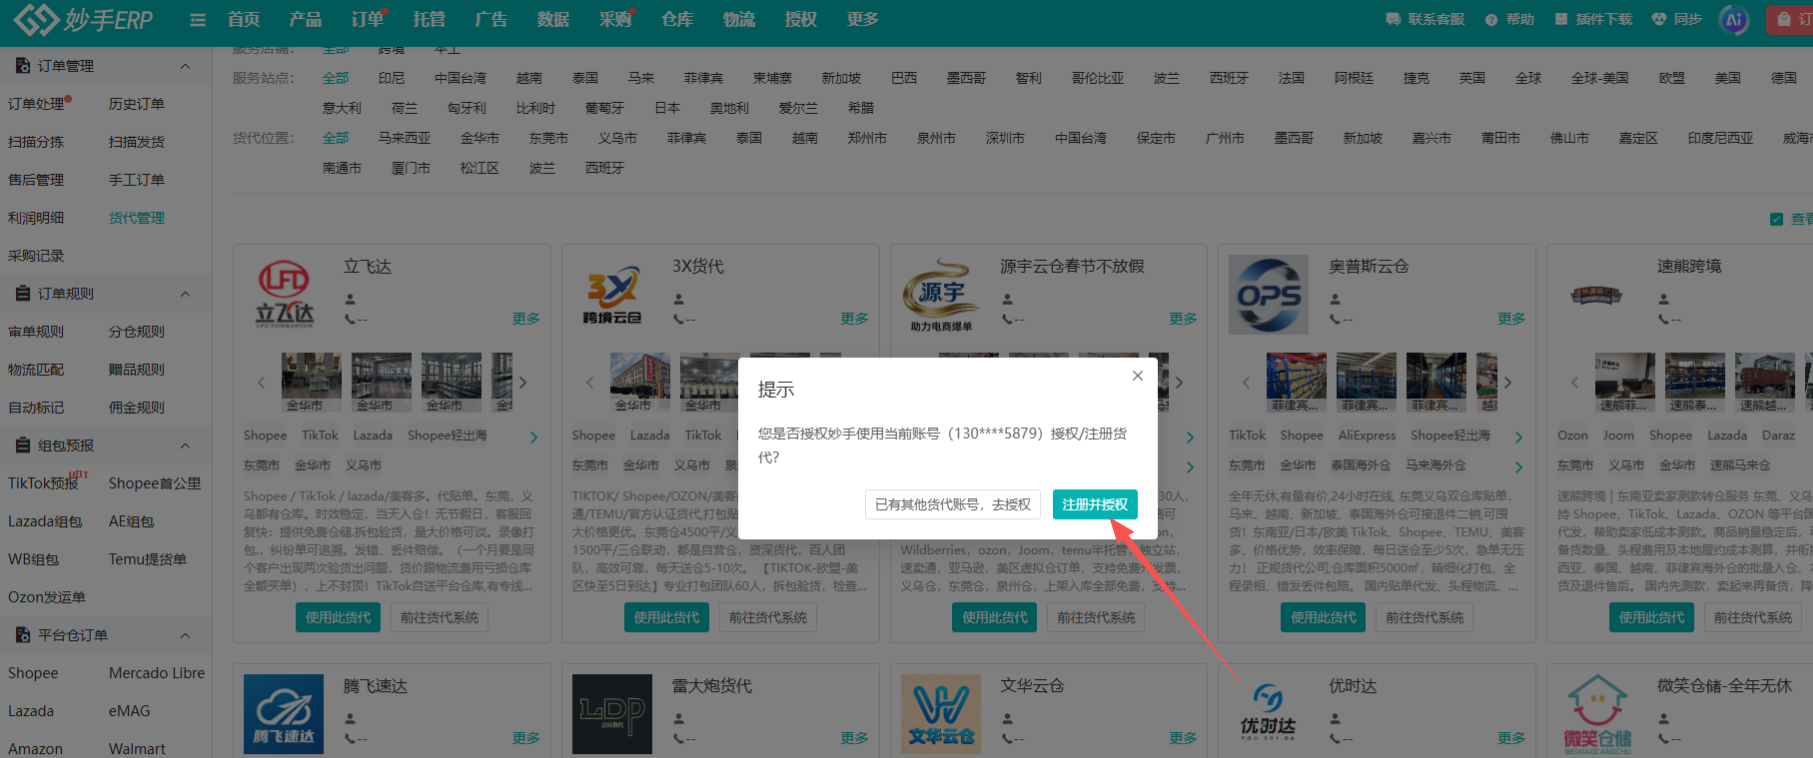Screen dimensions: 1813x758
Task: Open 货代管理 in the sidebar
Action: tap(137, 218)
